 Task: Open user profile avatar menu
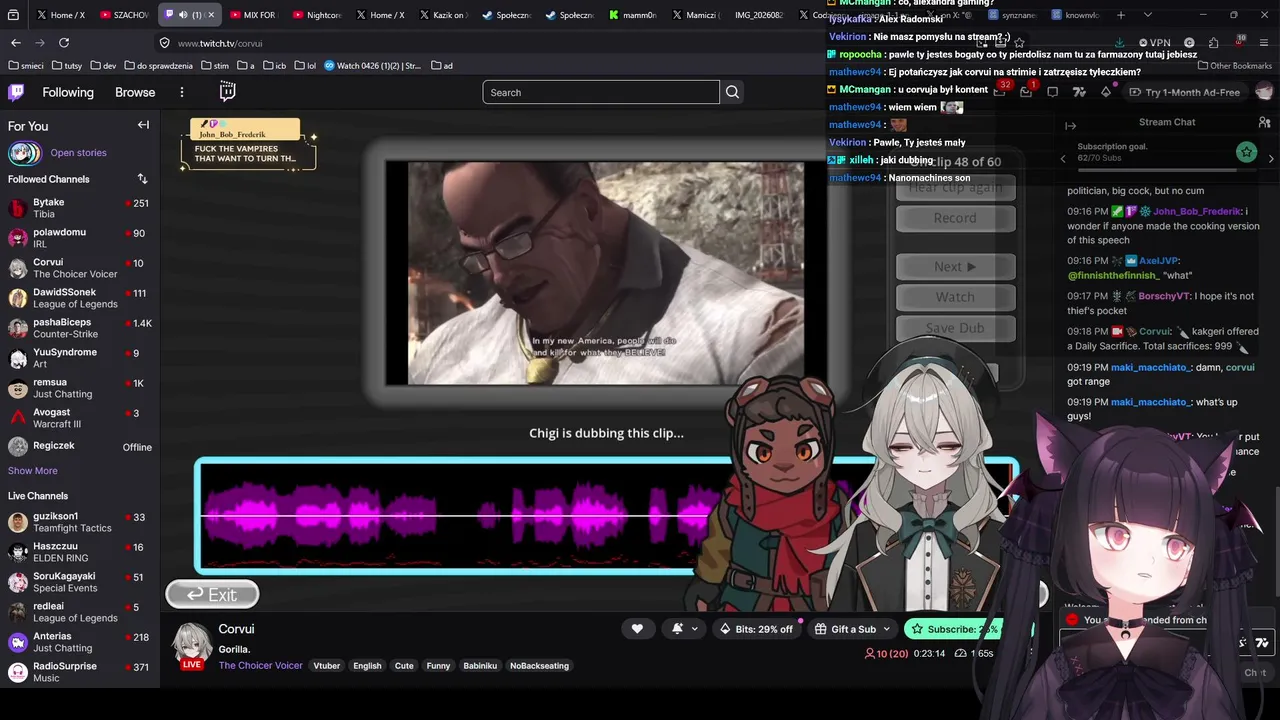[1264, 91]
